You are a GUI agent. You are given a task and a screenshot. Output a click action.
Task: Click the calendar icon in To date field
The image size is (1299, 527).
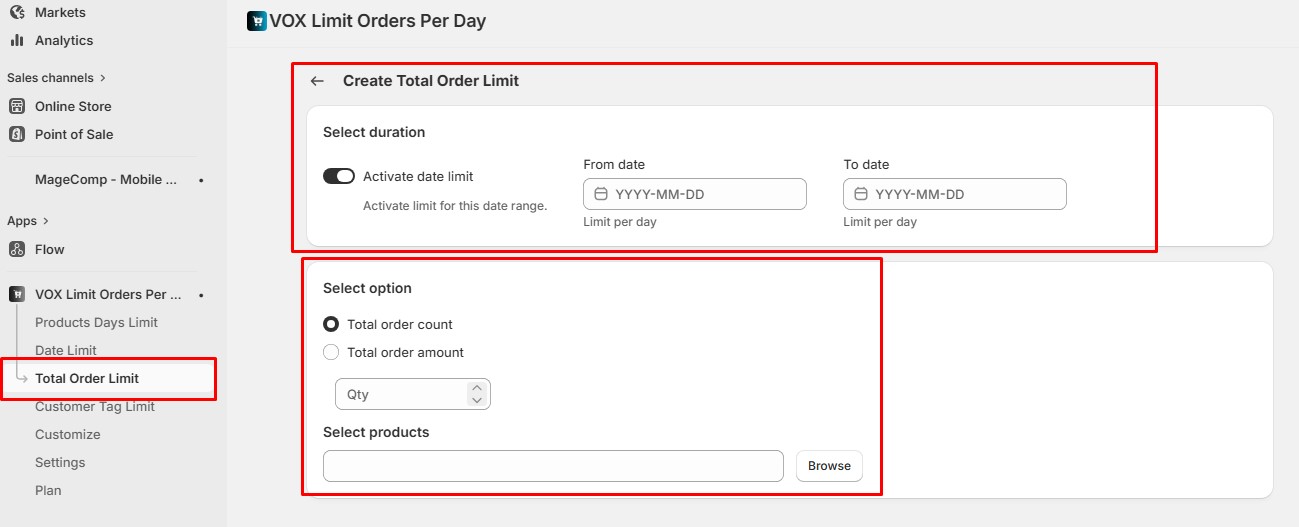pos(861,194)
